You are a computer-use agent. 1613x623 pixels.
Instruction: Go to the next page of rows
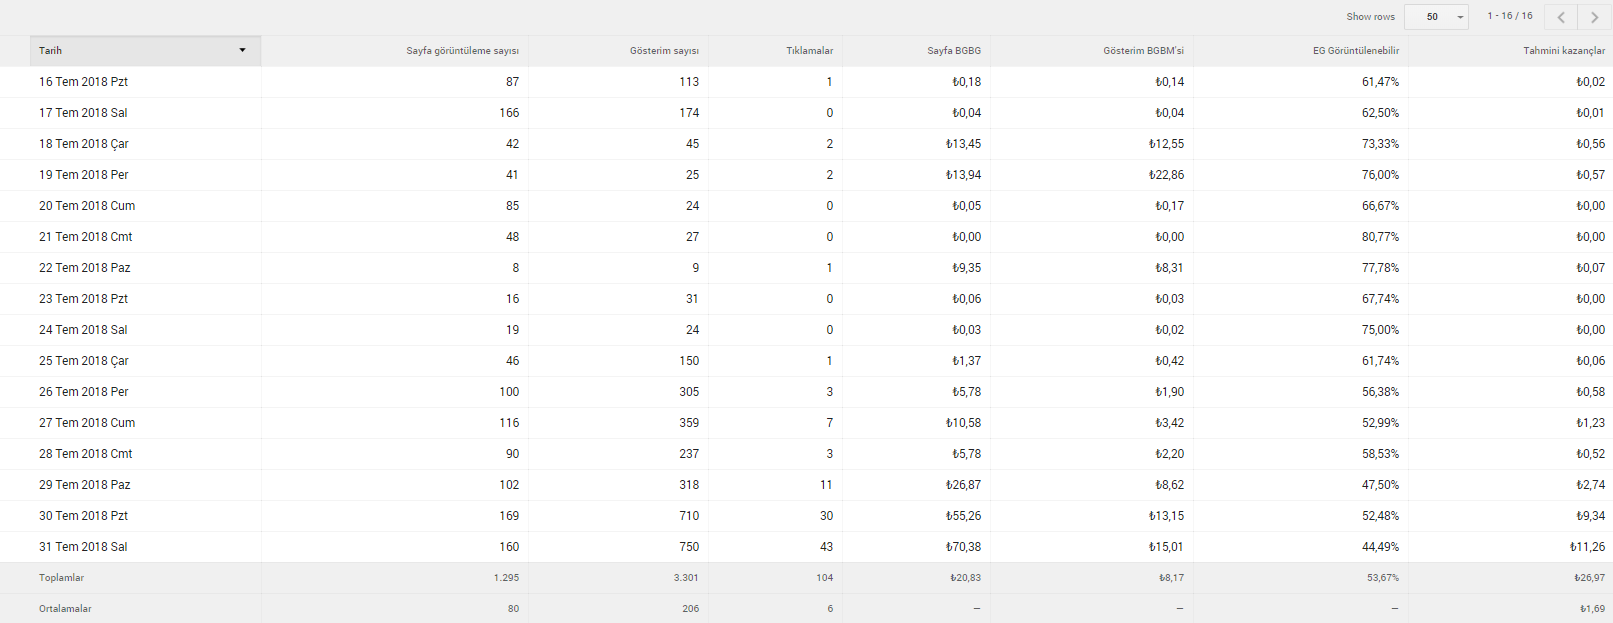click(x=1595, y=17)
